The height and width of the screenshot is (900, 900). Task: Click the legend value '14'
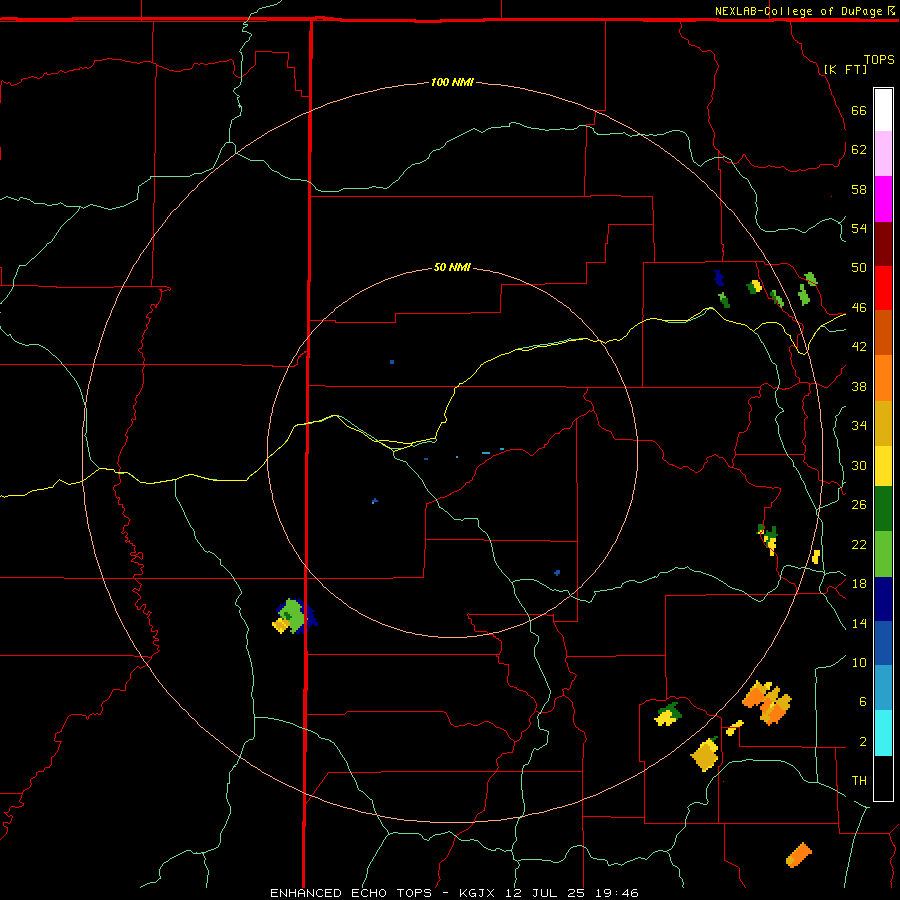click(x=859, y=623)
